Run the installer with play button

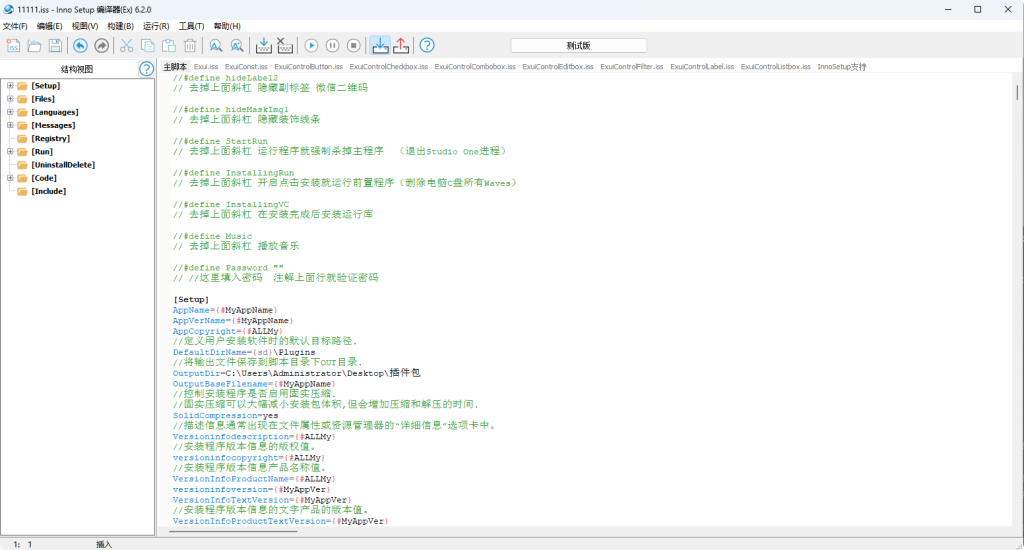(311, 46)
